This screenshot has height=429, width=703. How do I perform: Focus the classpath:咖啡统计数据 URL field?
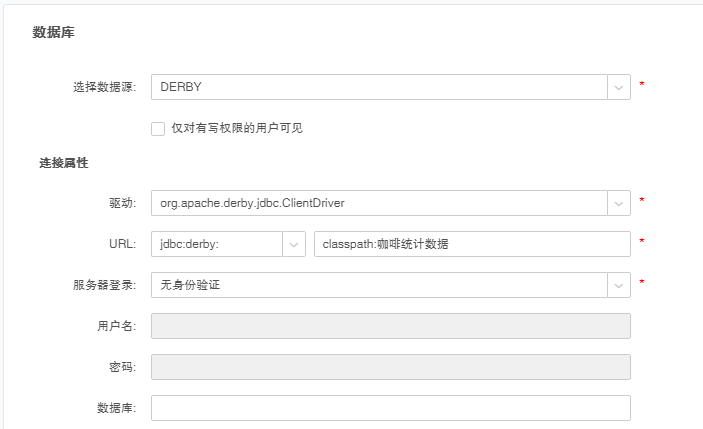[x=471, y=244]
